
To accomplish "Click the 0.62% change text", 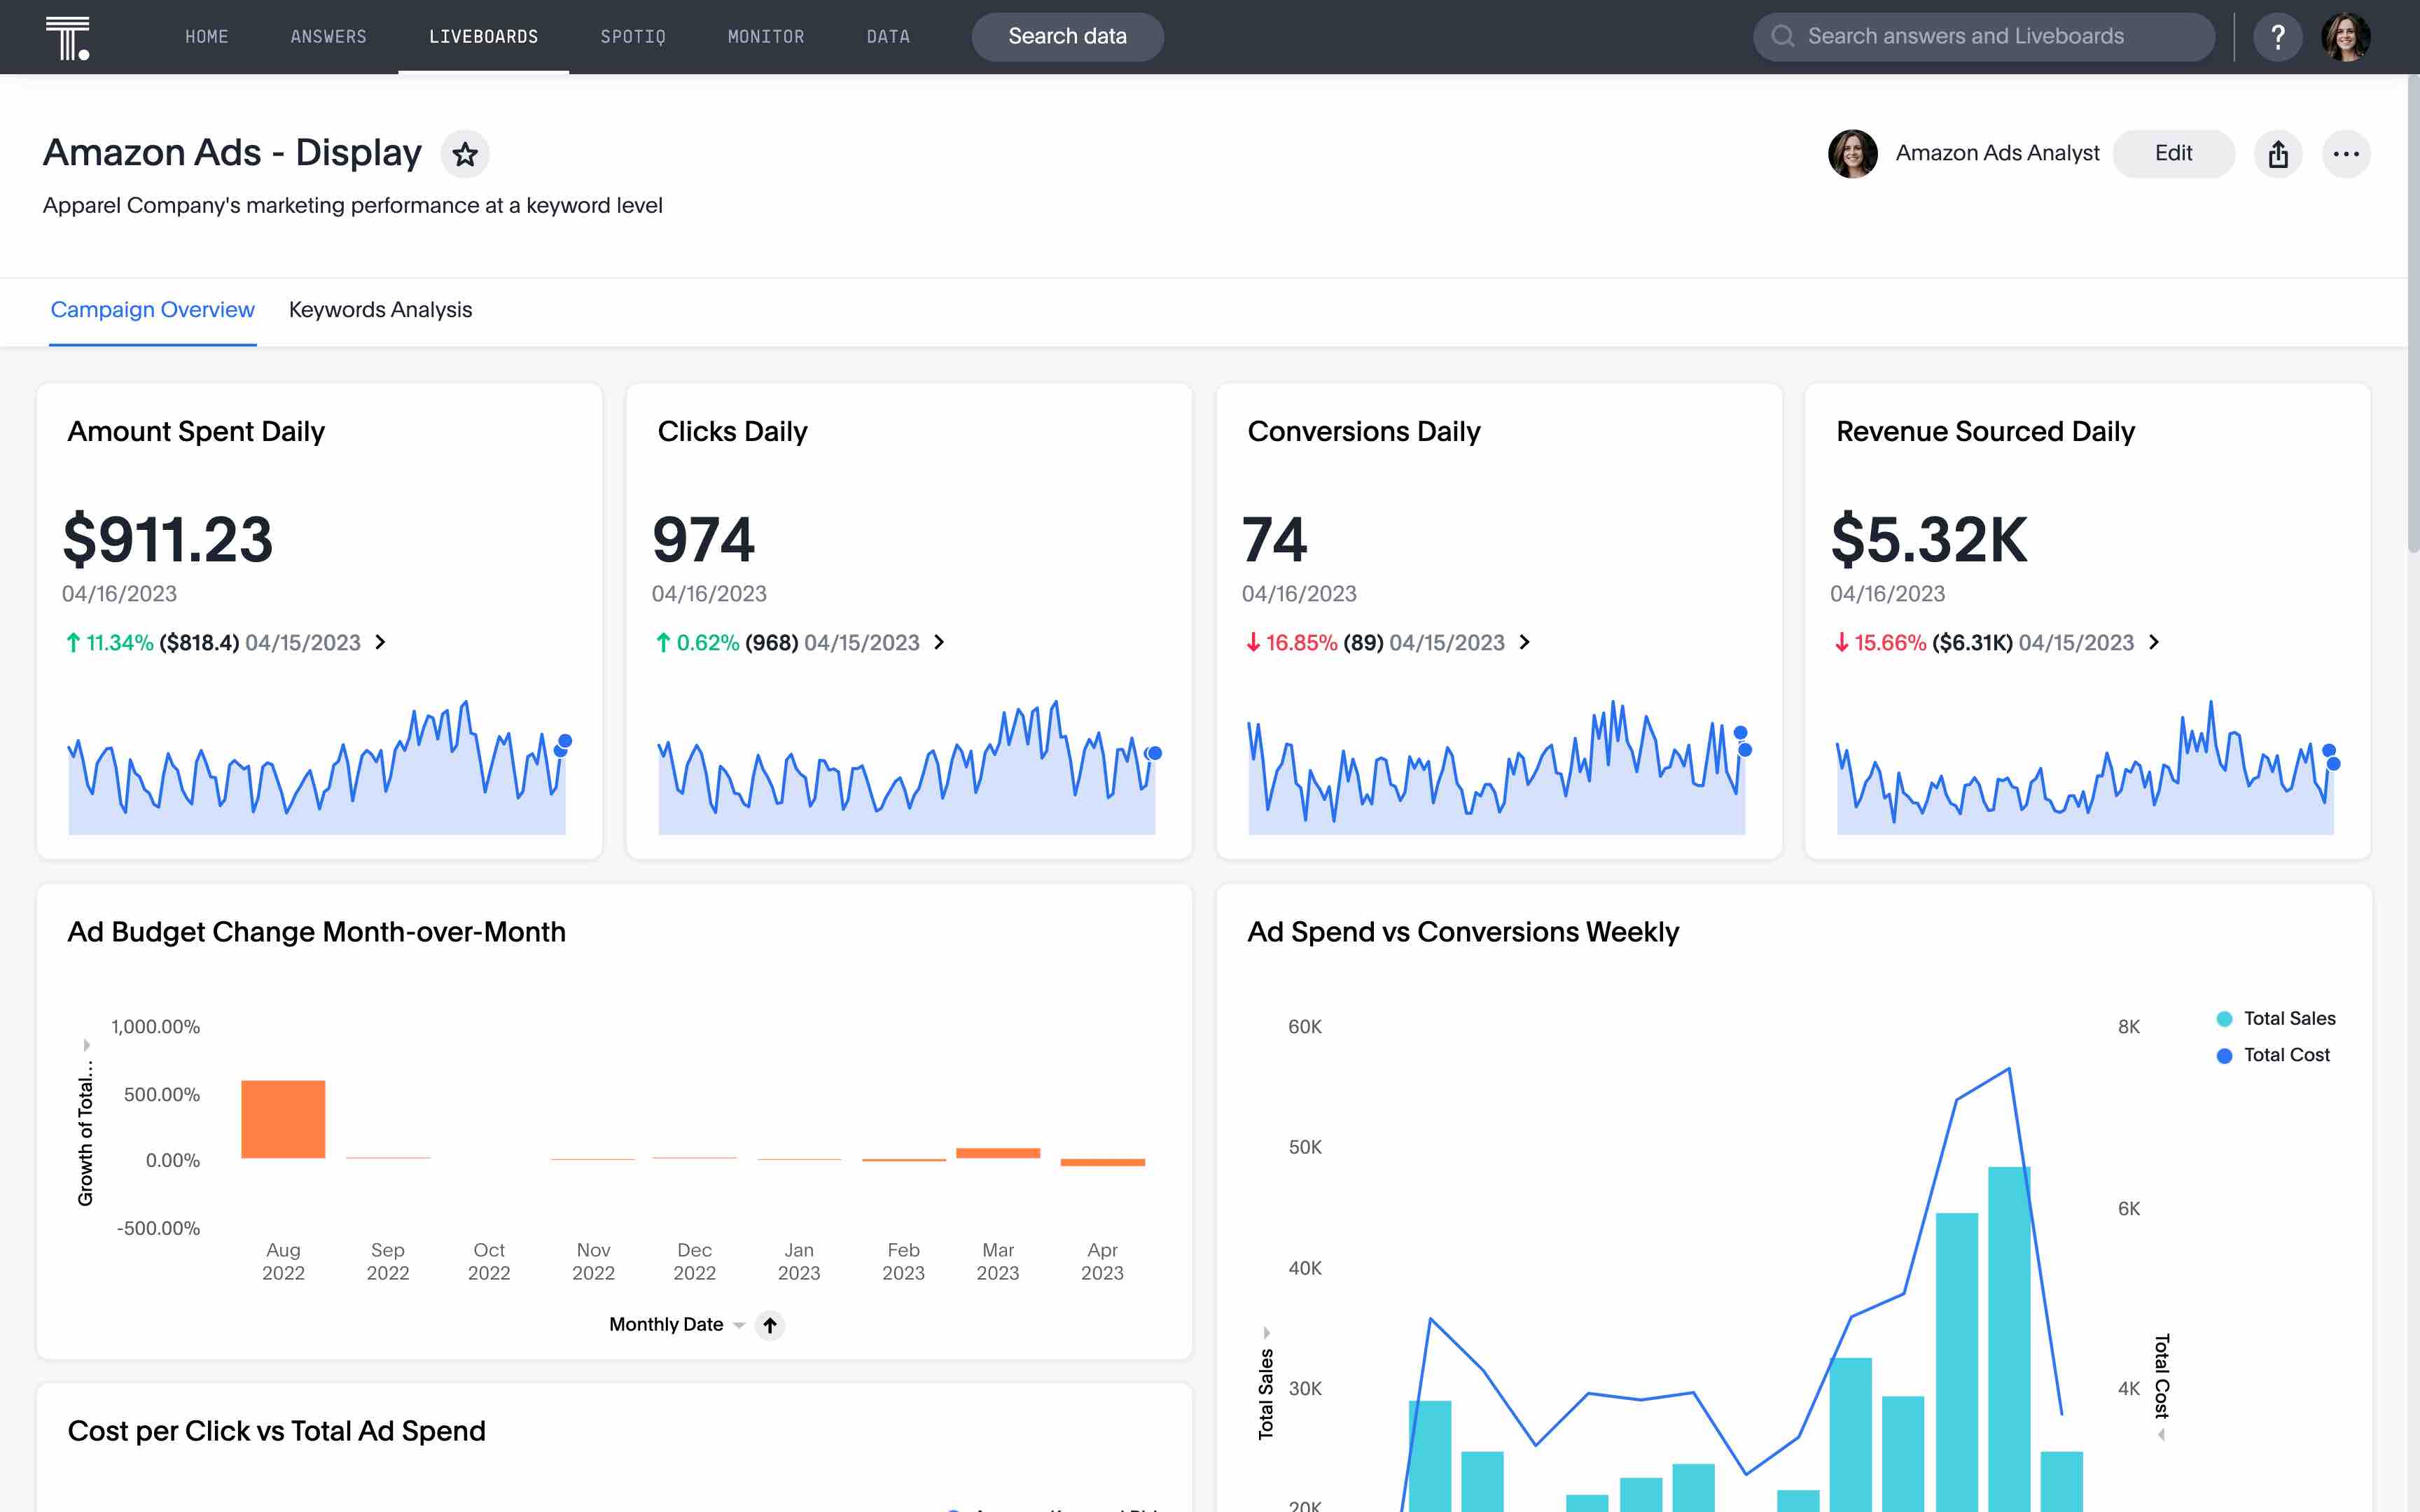I will 708,643.
